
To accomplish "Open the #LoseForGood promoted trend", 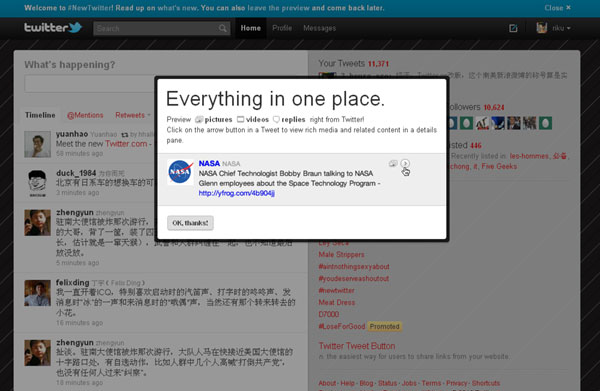I will 342,326.
